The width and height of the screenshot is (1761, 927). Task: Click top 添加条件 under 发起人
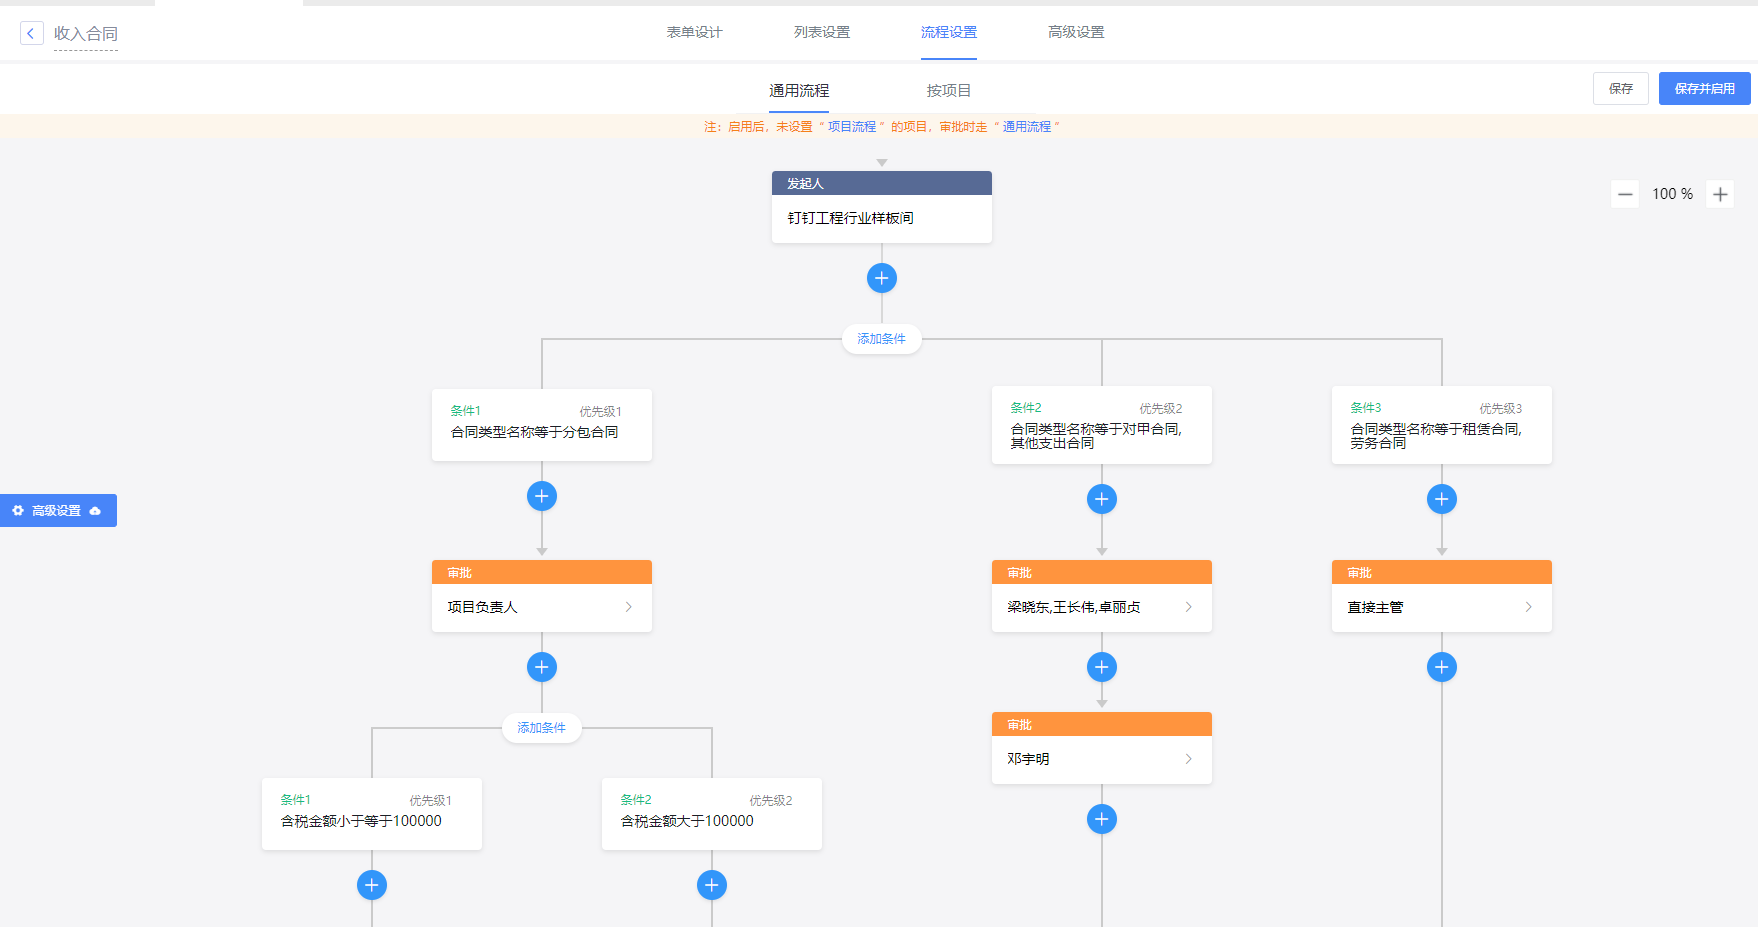[x=881, y=339]
